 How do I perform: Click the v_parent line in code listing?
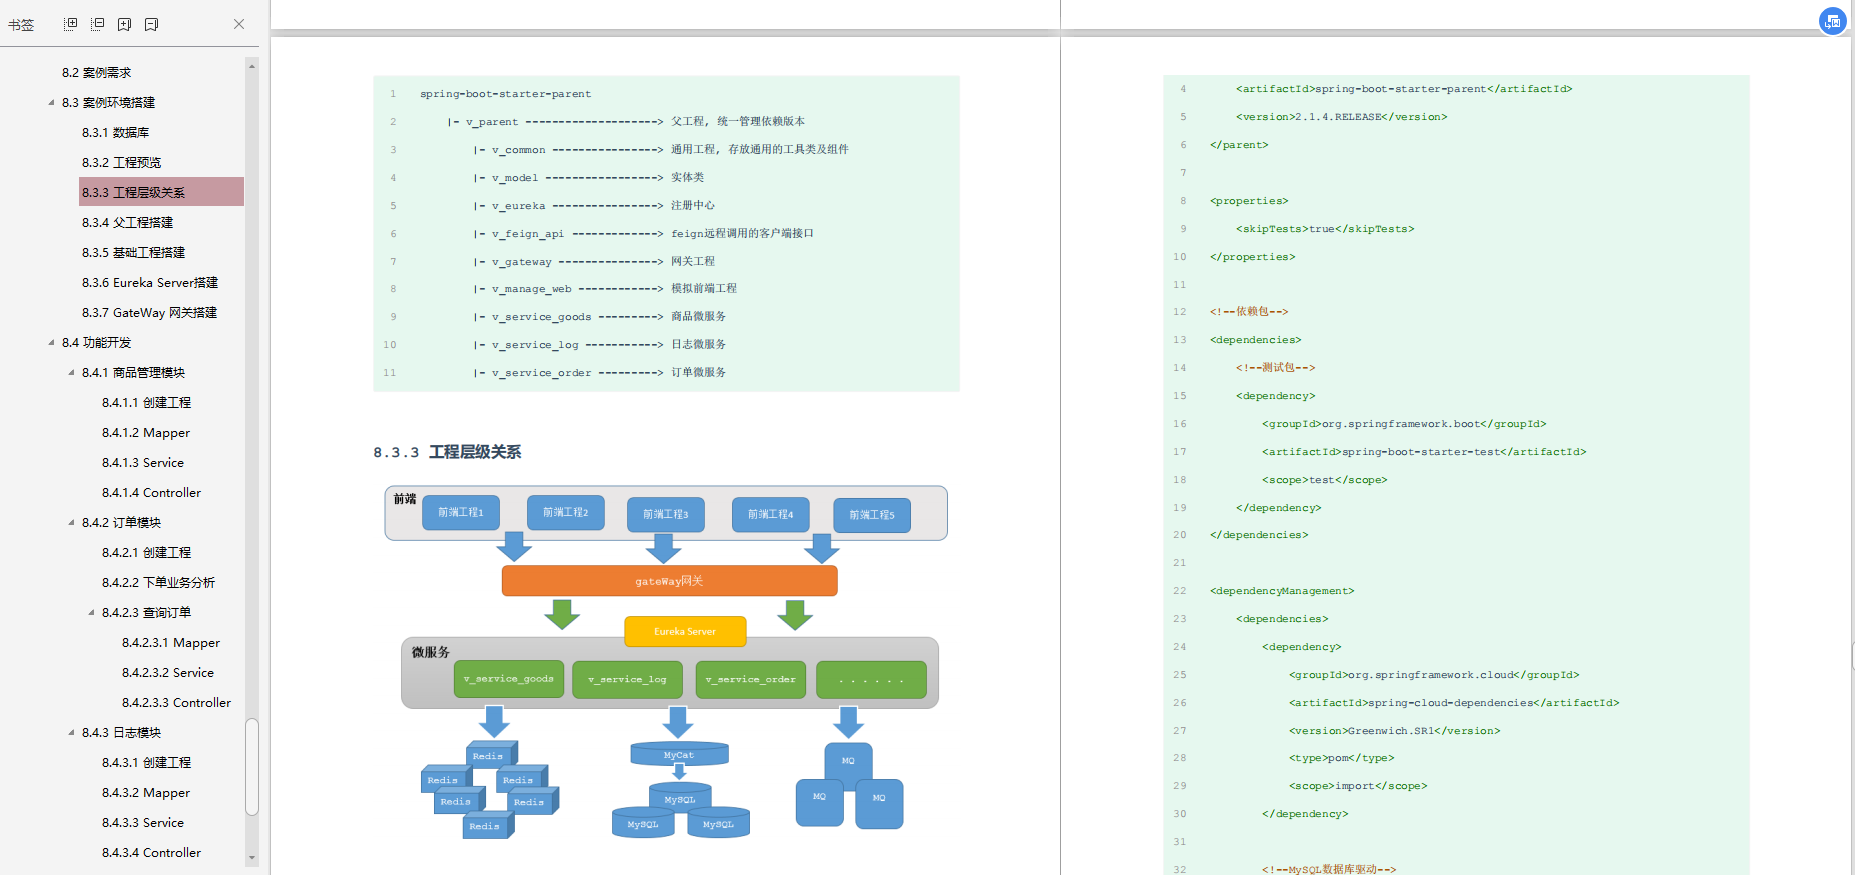pyautogui.click(x=625, y=122)
